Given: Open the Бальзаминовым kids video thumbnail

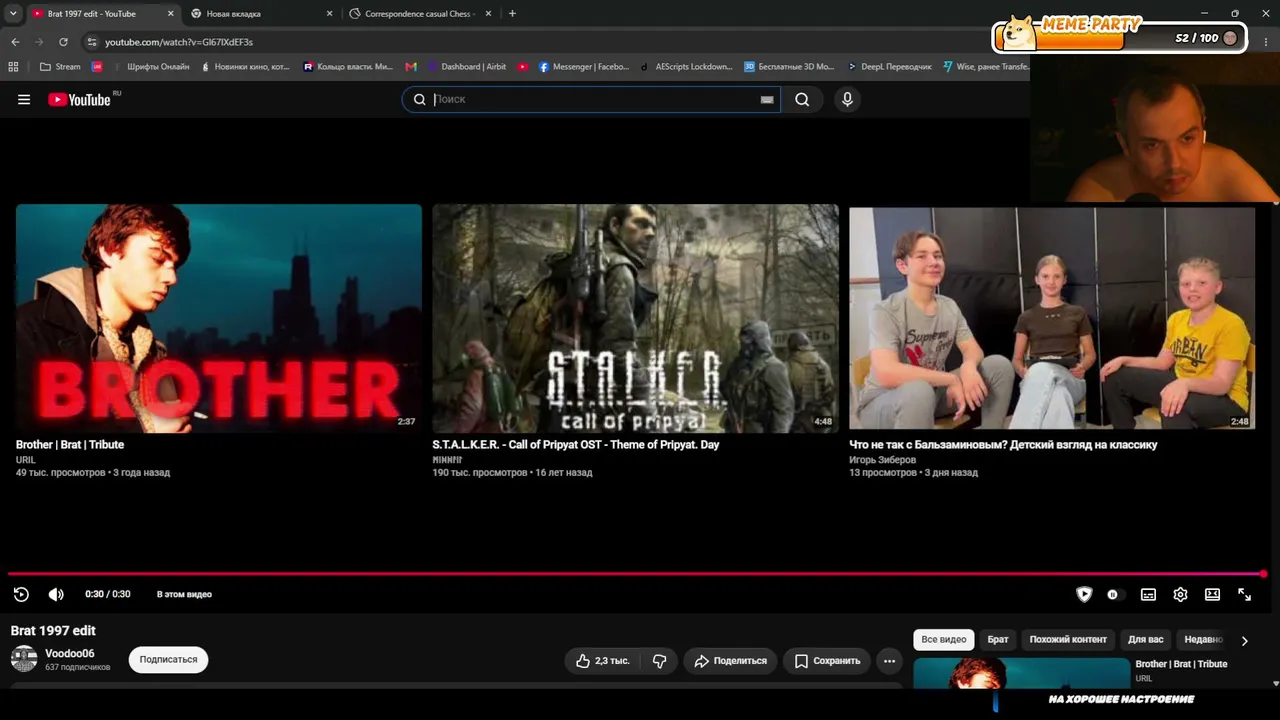Looking at the screenshot, I should point(1052,318).
